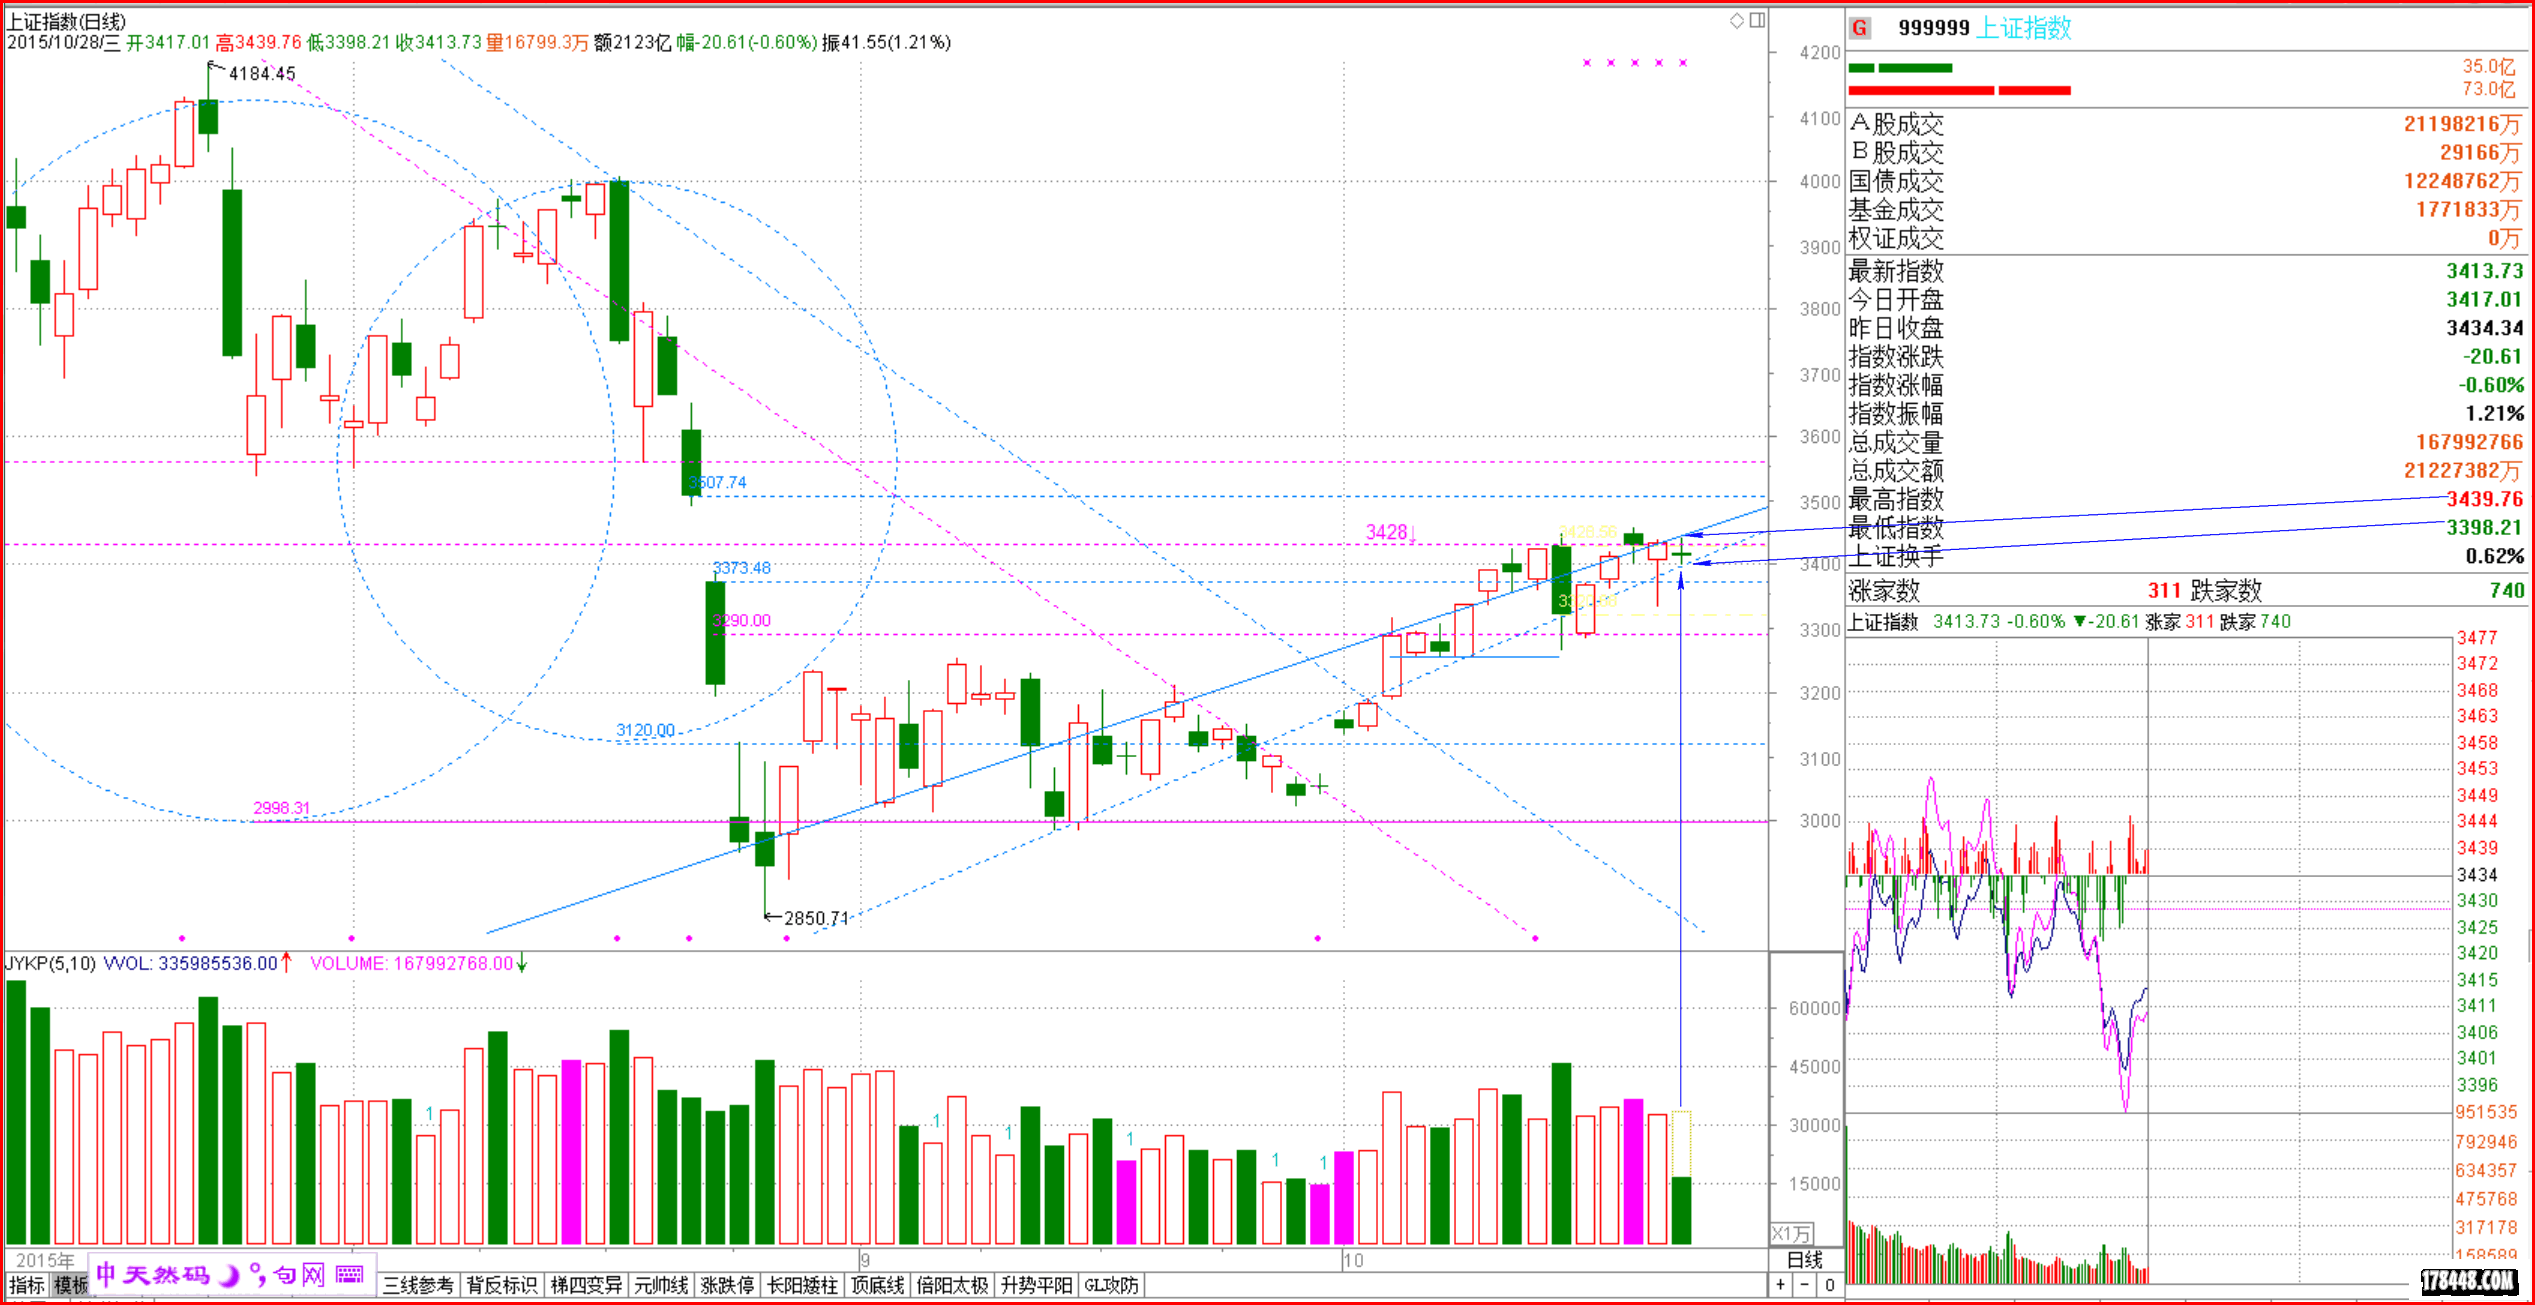Click the 最低指数 value 3398.21

pos(2485,527)
